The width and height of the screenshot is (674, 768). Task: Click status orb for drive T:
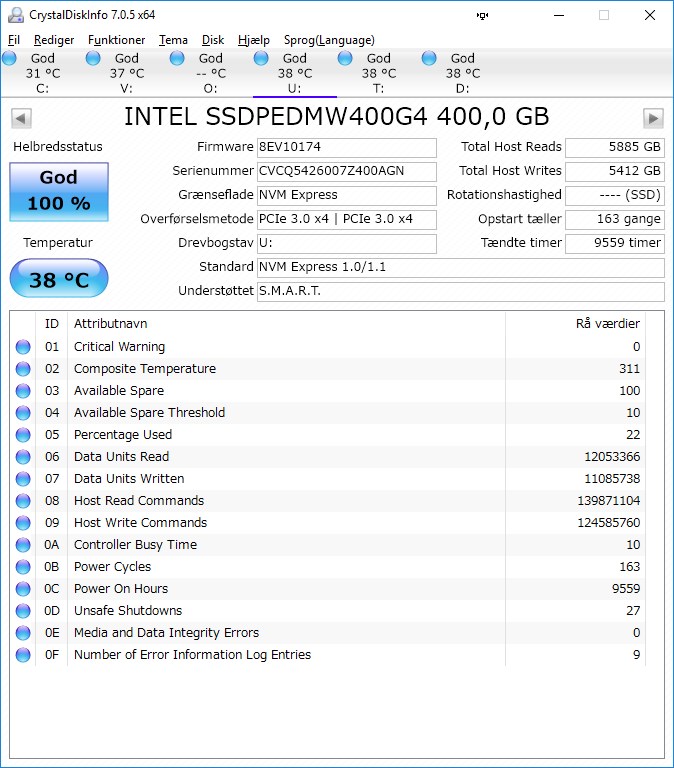(345, 58)
